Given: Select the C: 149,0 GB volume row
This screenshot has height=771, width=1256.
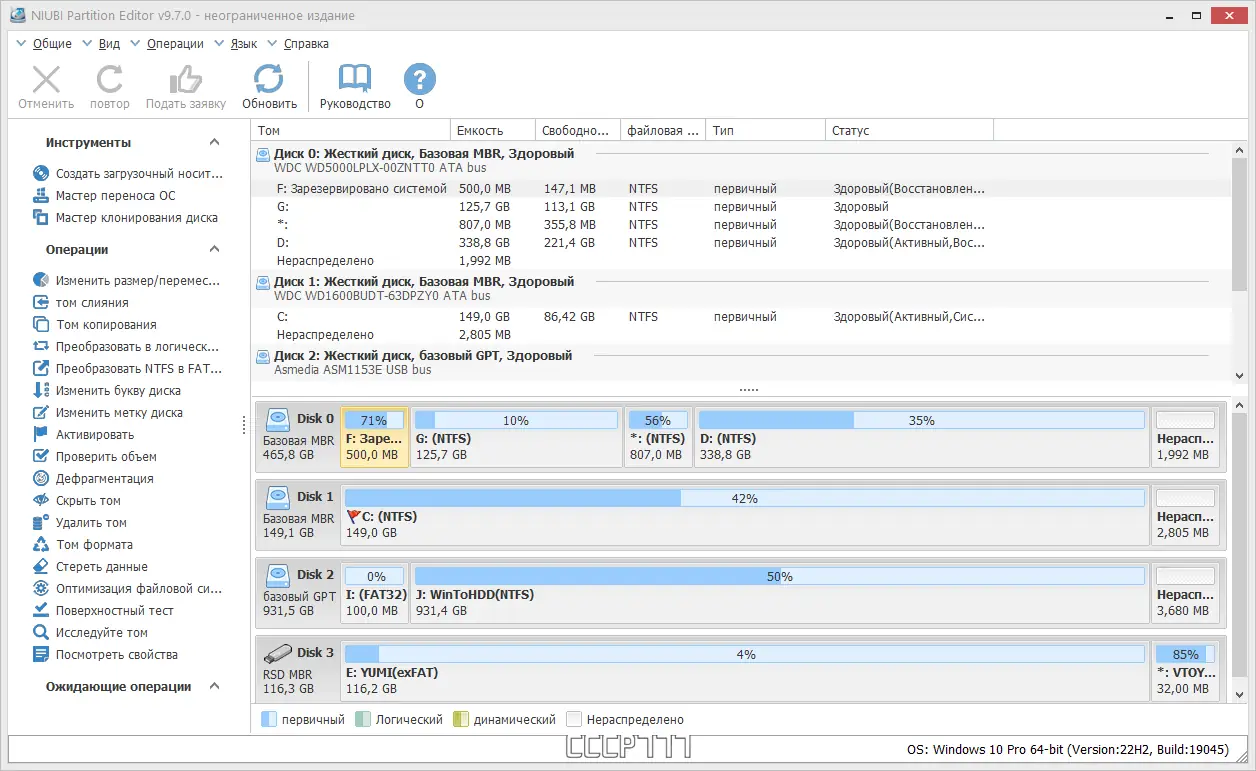Looking at the screenshot, I should (x=741, y=317).
